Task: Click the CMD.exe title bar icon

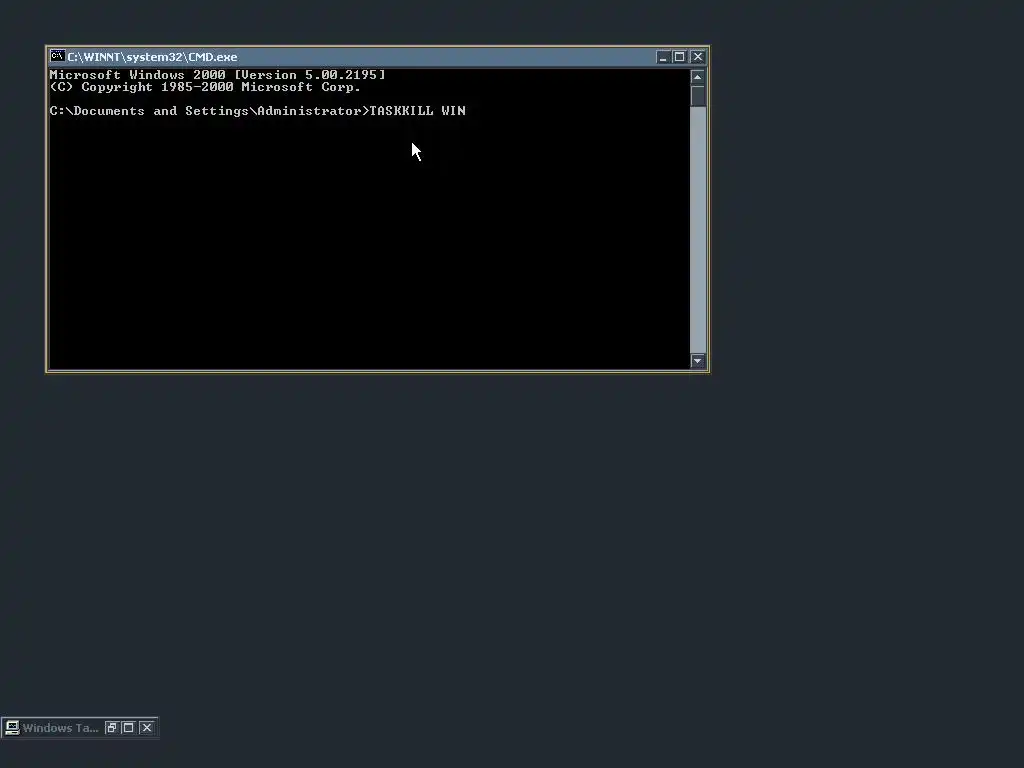Action: 57,56
